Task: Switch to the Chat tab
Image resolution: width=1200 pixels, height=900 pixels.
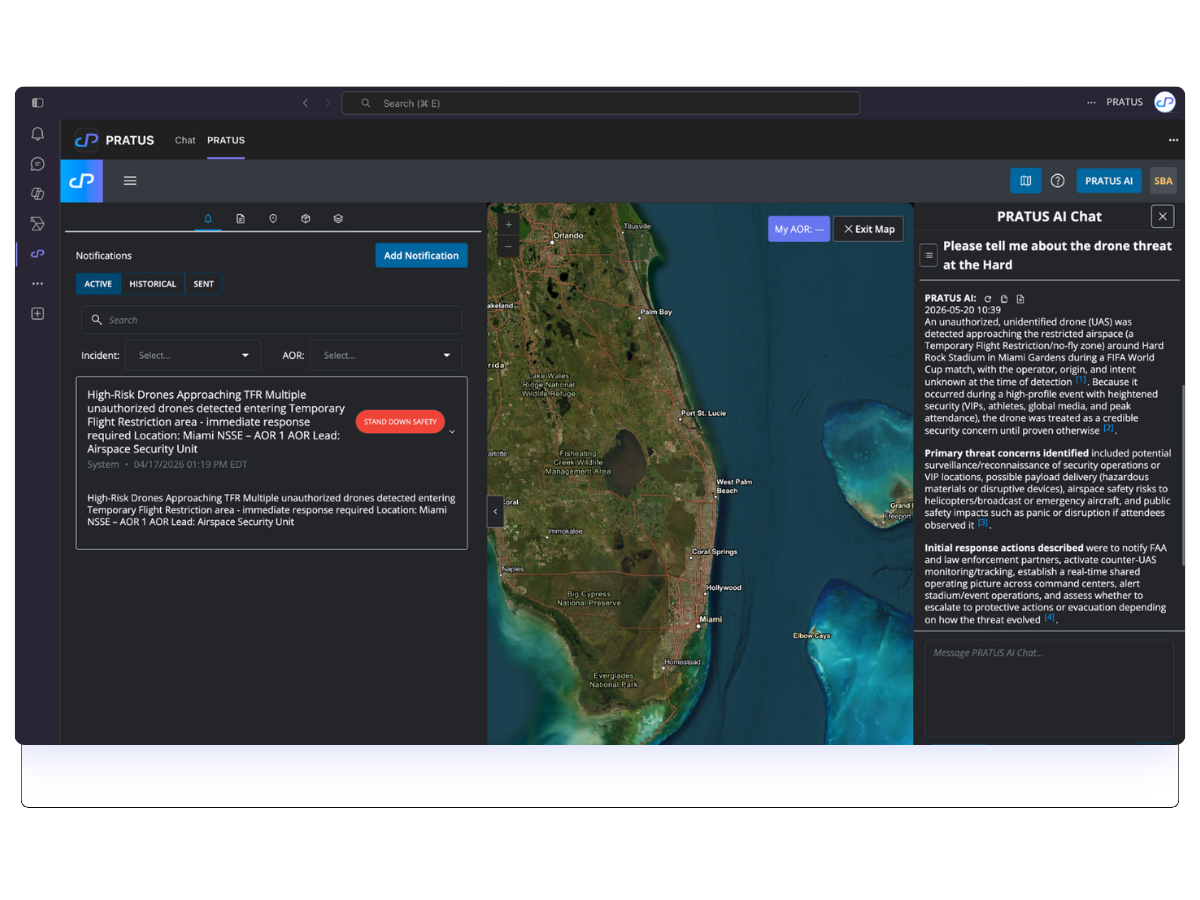Action: (x=185, y=140)
